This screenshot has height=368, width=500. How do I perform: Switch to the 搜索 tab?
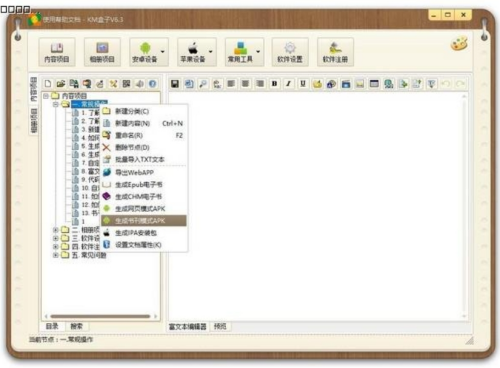point(77,326)
